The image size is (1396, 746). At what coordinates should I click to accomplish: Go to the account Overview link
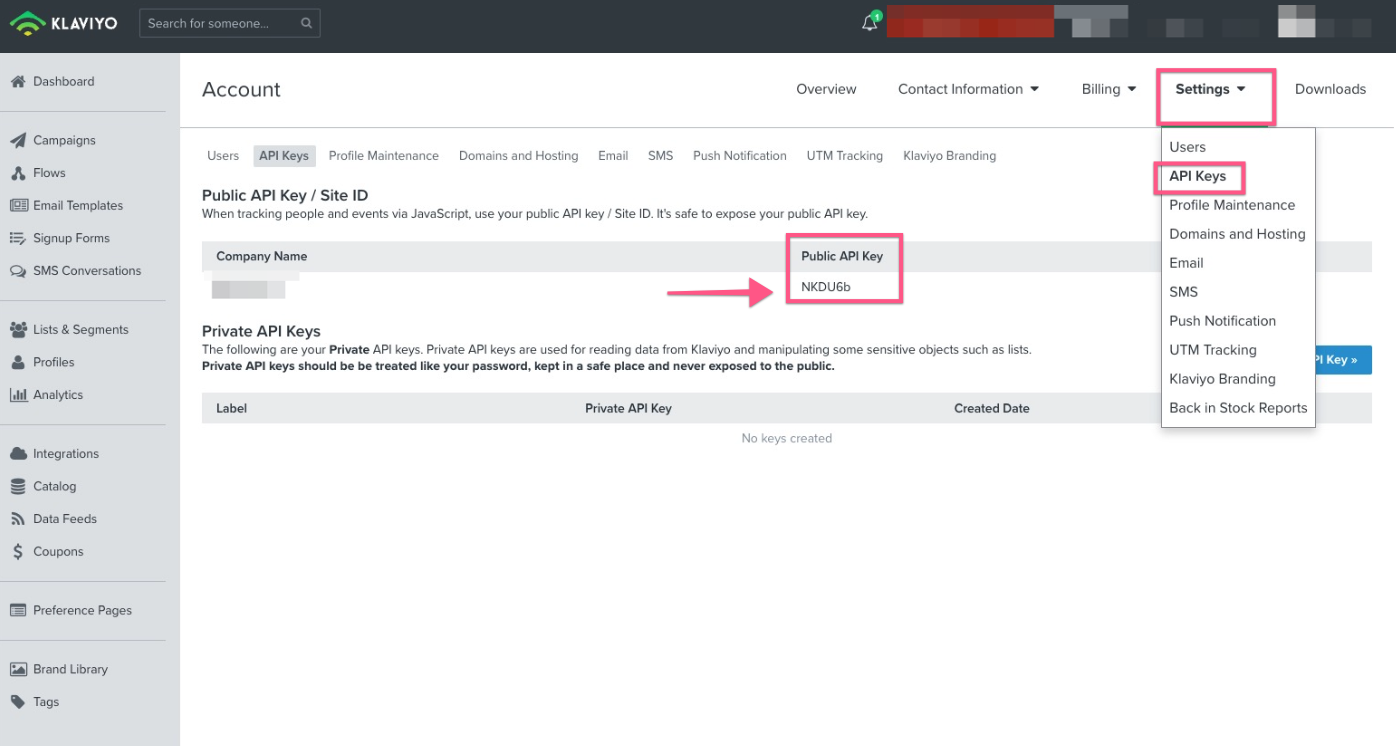826,89
